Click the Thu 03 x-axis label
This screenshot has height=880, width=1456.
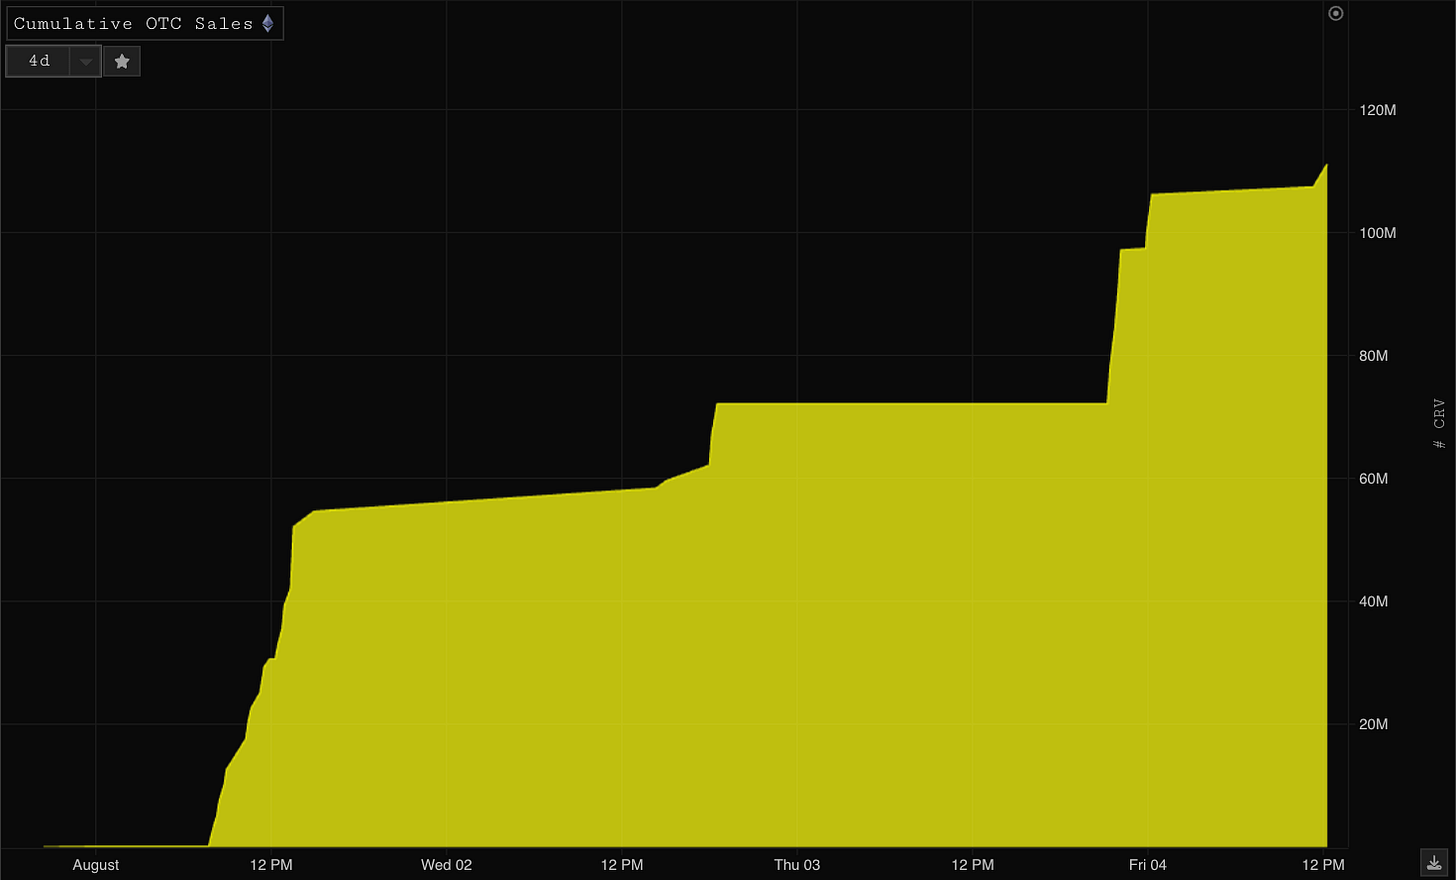[x=797, y=865]
